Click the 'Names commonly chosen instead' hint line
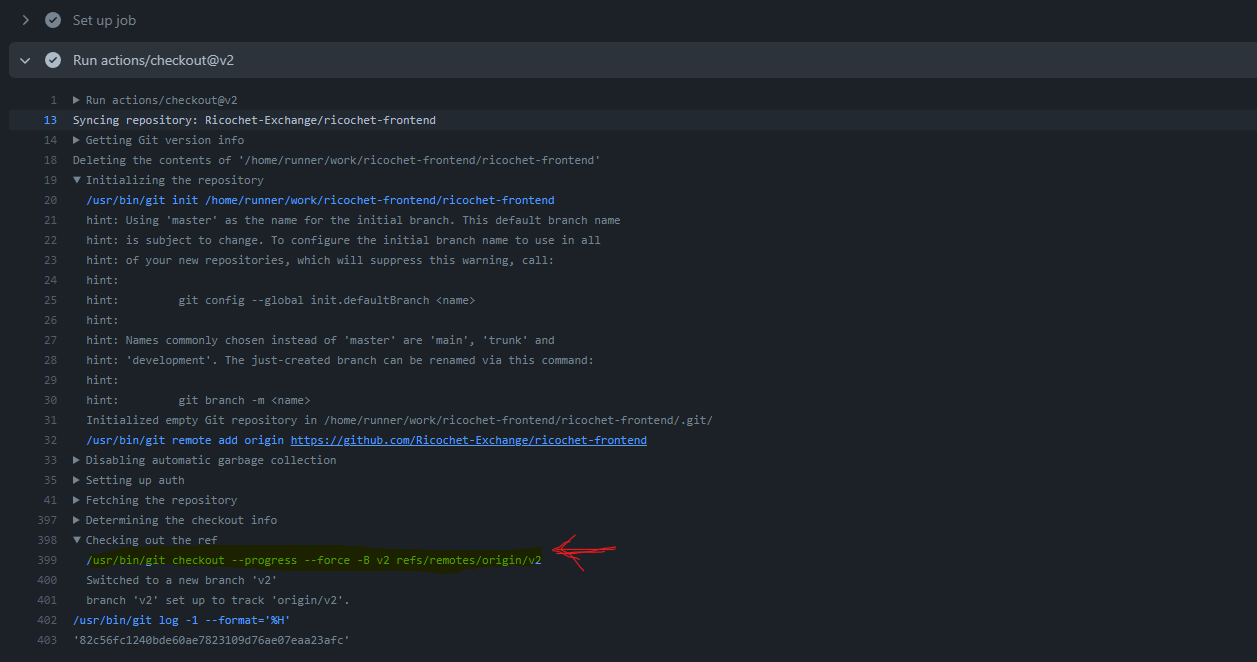 pos(320,340)
